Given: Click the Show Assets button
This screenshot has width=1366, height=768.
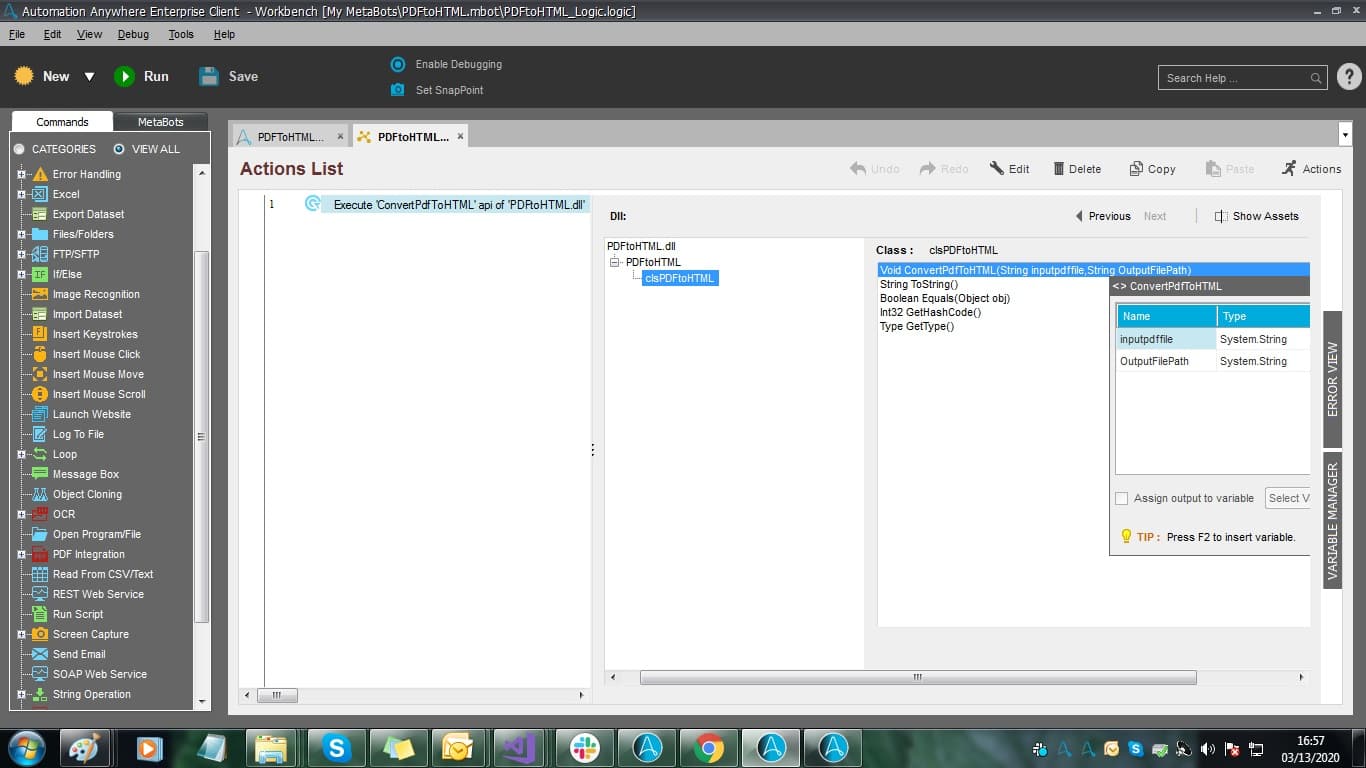Looking at the screenshot, I should [x=1257, y=216].
